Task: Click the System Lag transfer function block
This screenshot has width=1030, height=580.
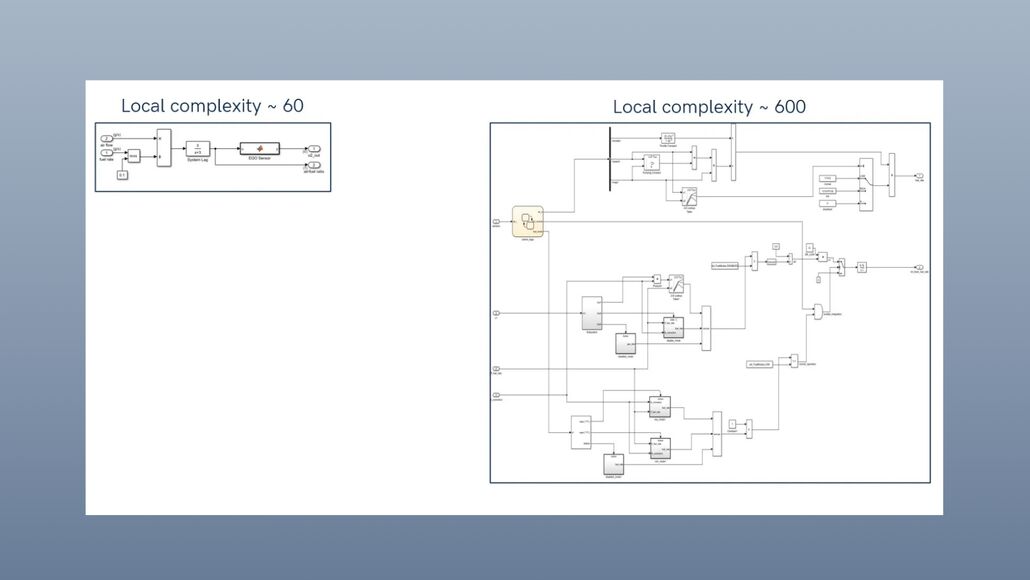Action: (x=198, y=149)
